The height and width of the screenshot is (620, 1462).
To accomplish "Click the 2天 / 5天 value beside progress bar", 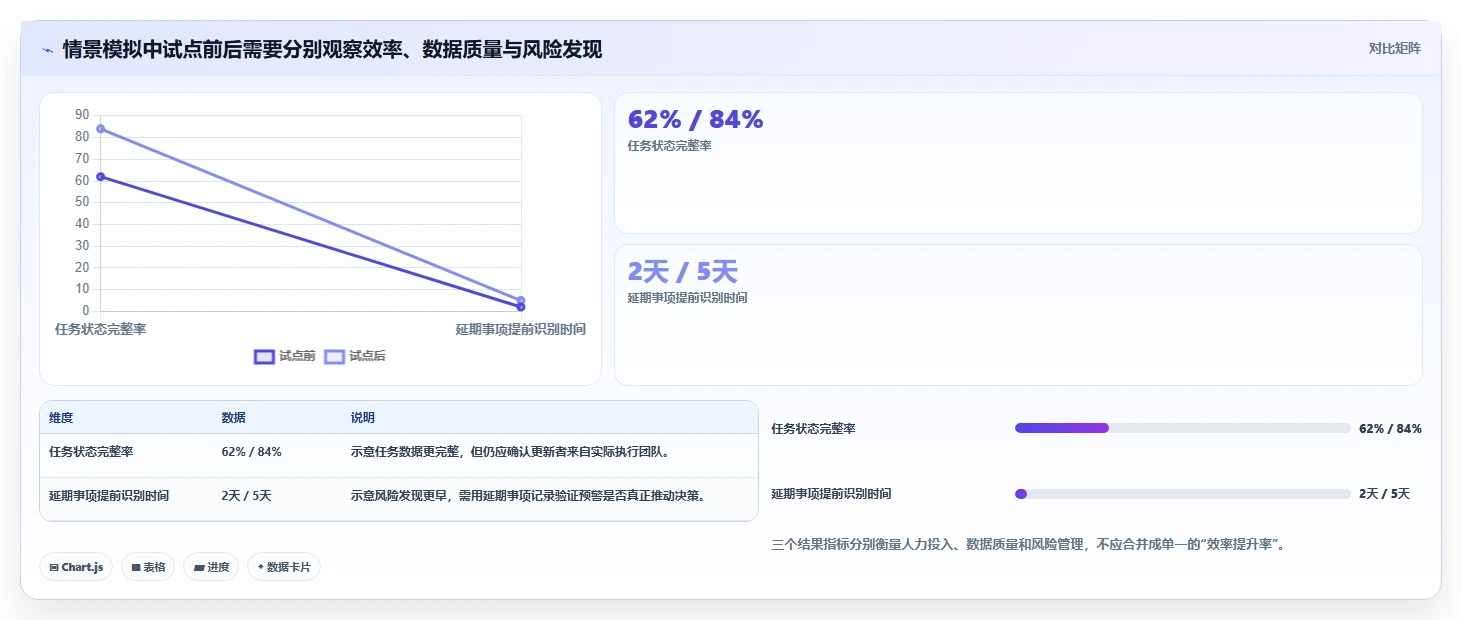I will pos(1384,494).
